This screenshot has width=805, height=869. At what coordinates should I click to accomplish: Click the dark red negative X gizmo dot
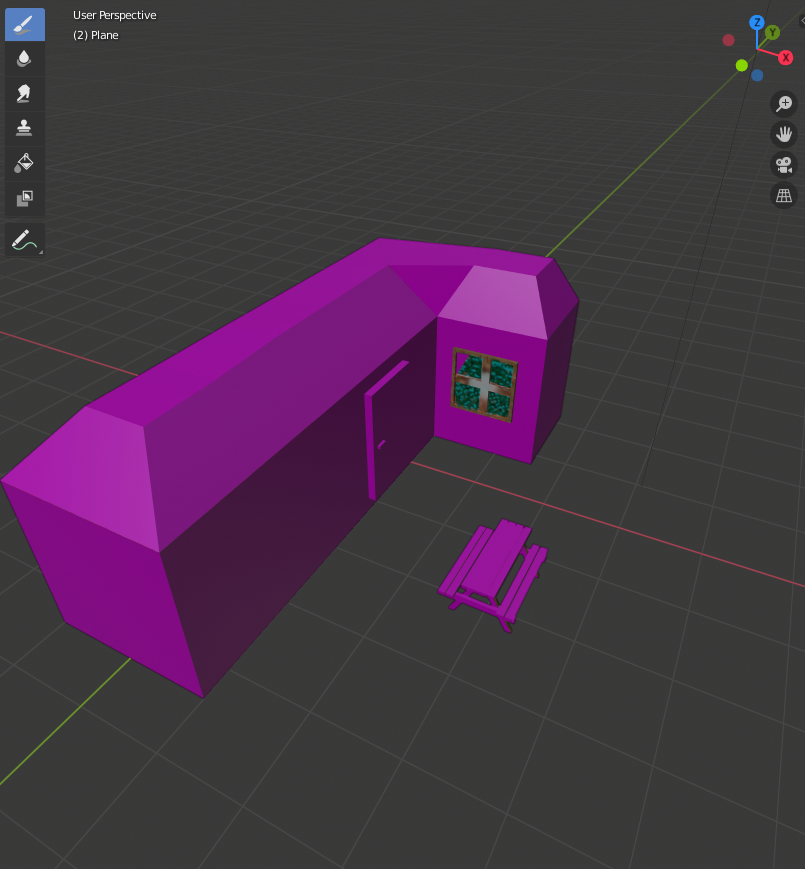click(x=728, y=40)
